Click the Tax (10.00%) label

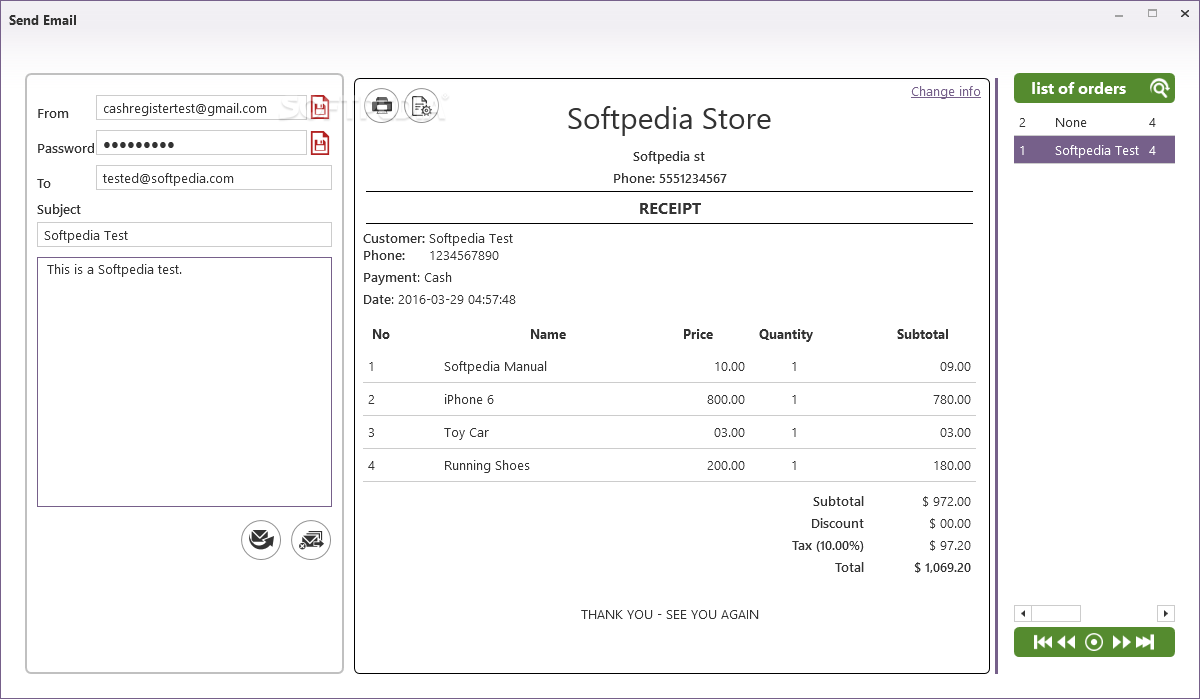click(828, 546)
